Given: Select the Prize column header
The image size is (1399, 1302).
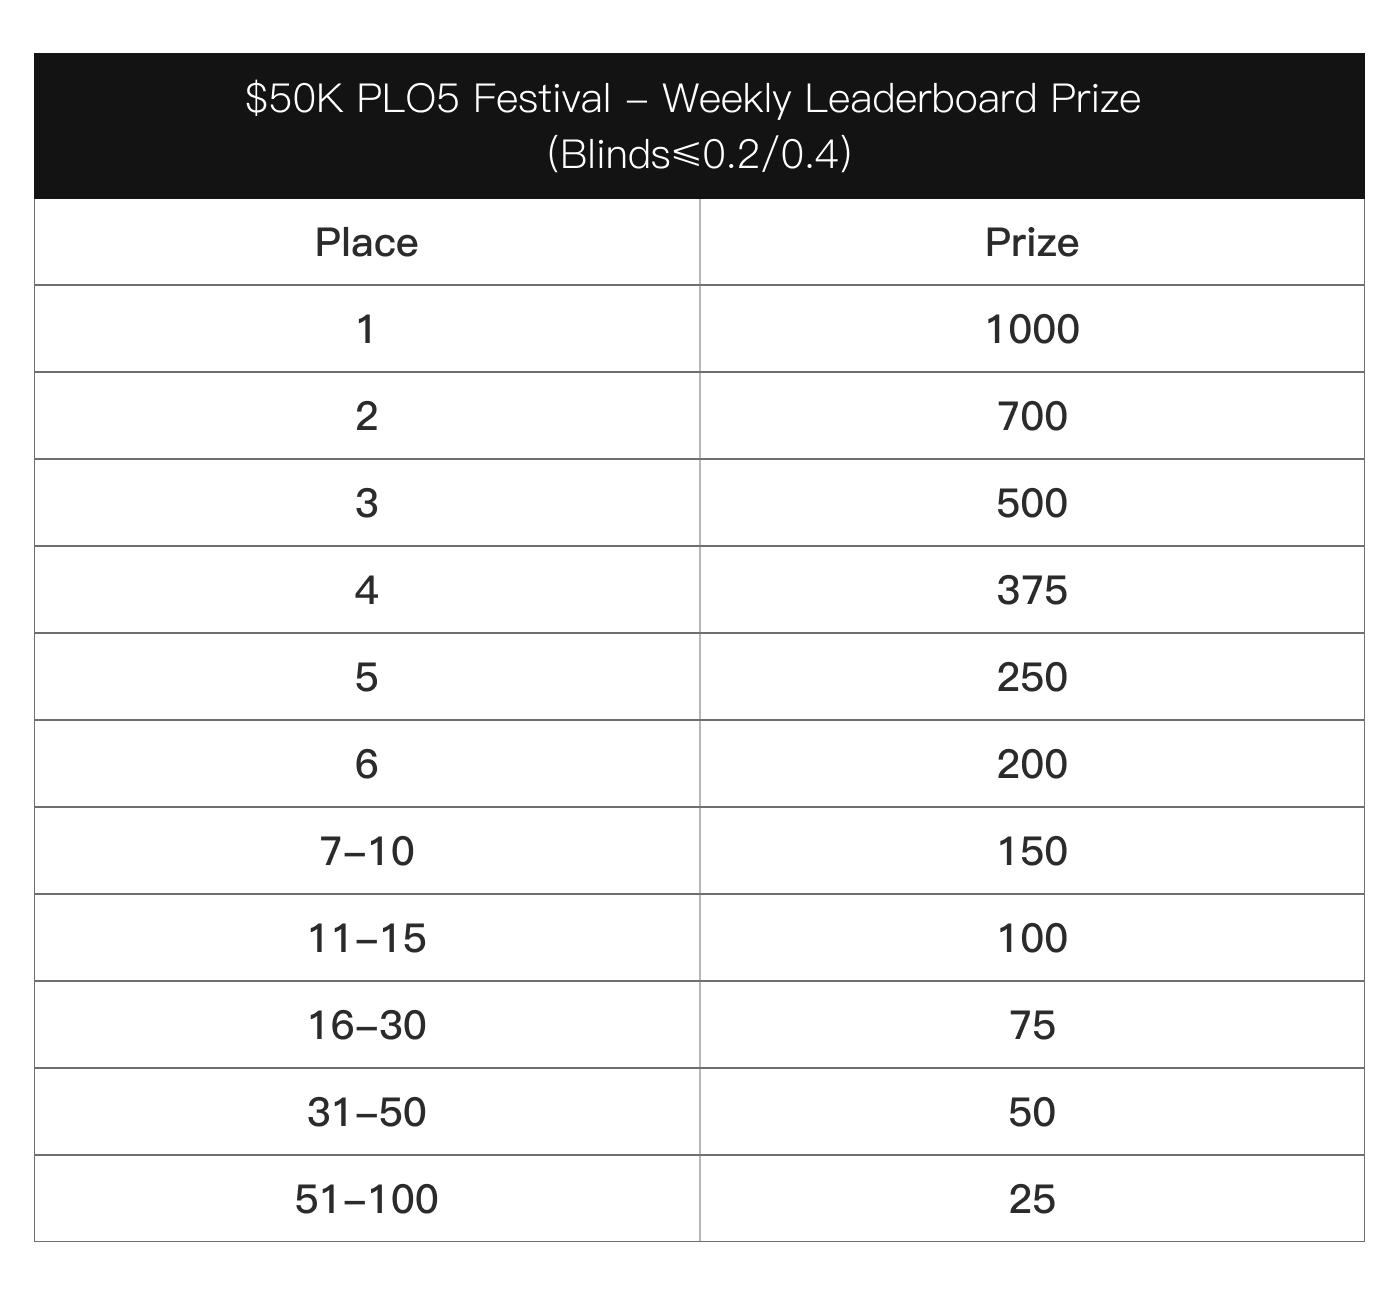Looking at the screenshot, I should click(1032, 242).
